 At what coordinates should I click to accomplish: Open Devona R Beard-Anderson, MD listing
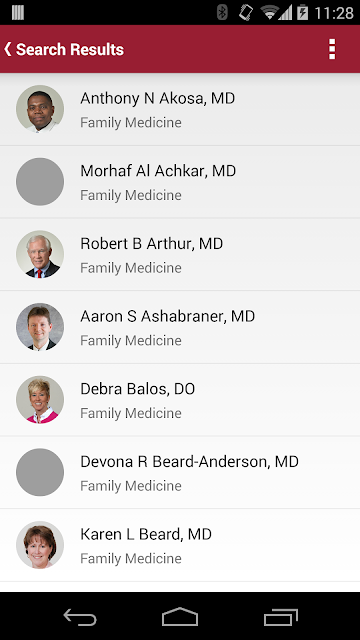pos(180,472)
